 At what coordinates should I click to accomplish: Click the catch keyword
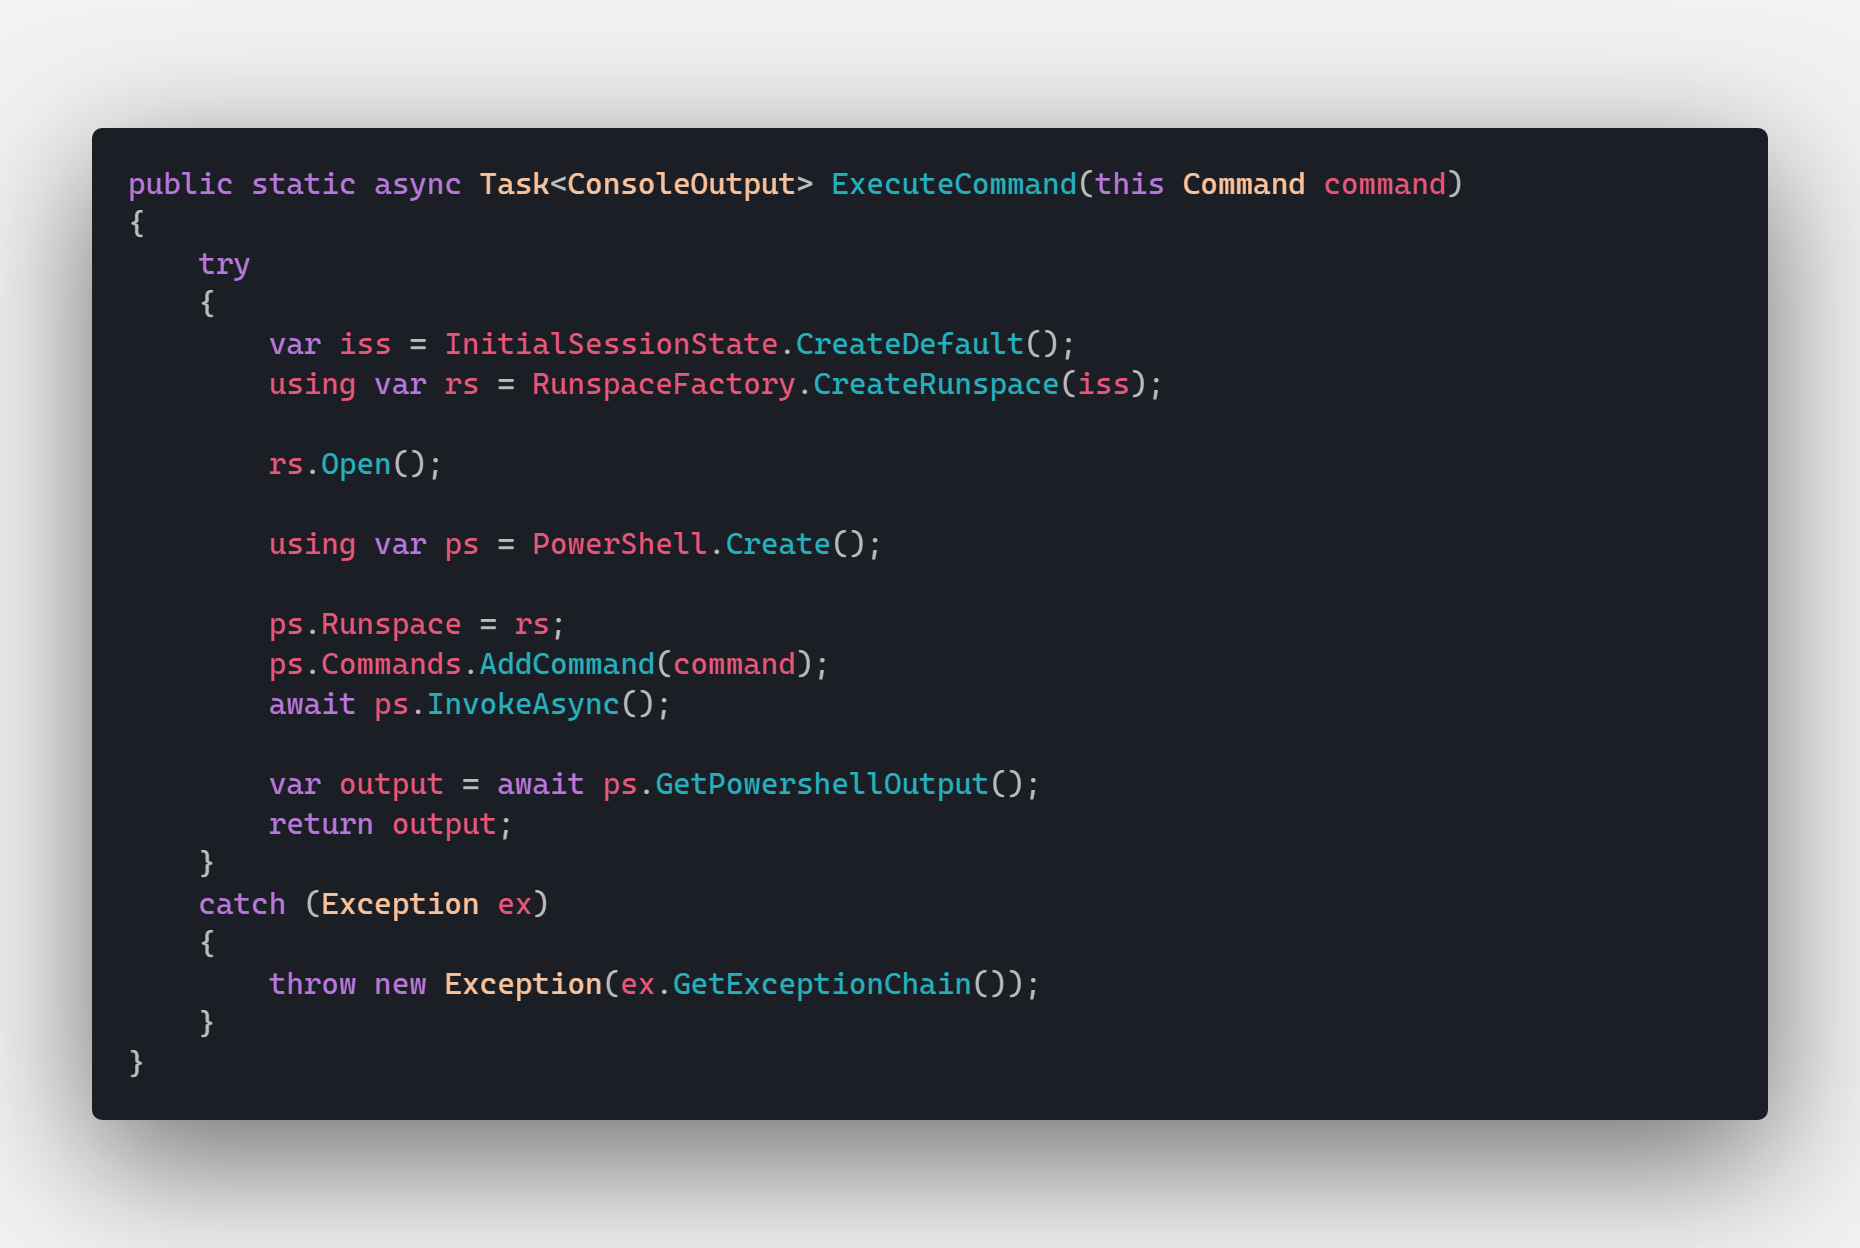[242, 904]
